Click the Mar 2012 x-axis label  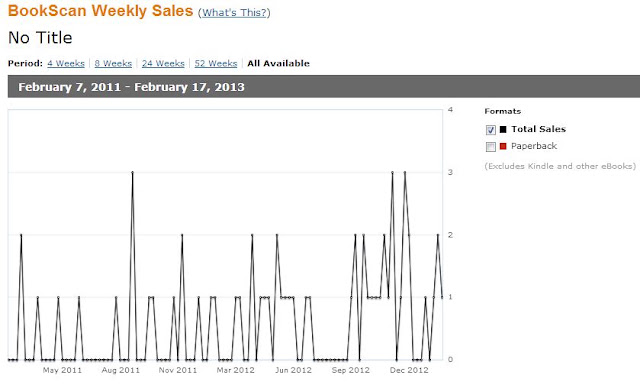pyautogui.click(x=236, y=370)
